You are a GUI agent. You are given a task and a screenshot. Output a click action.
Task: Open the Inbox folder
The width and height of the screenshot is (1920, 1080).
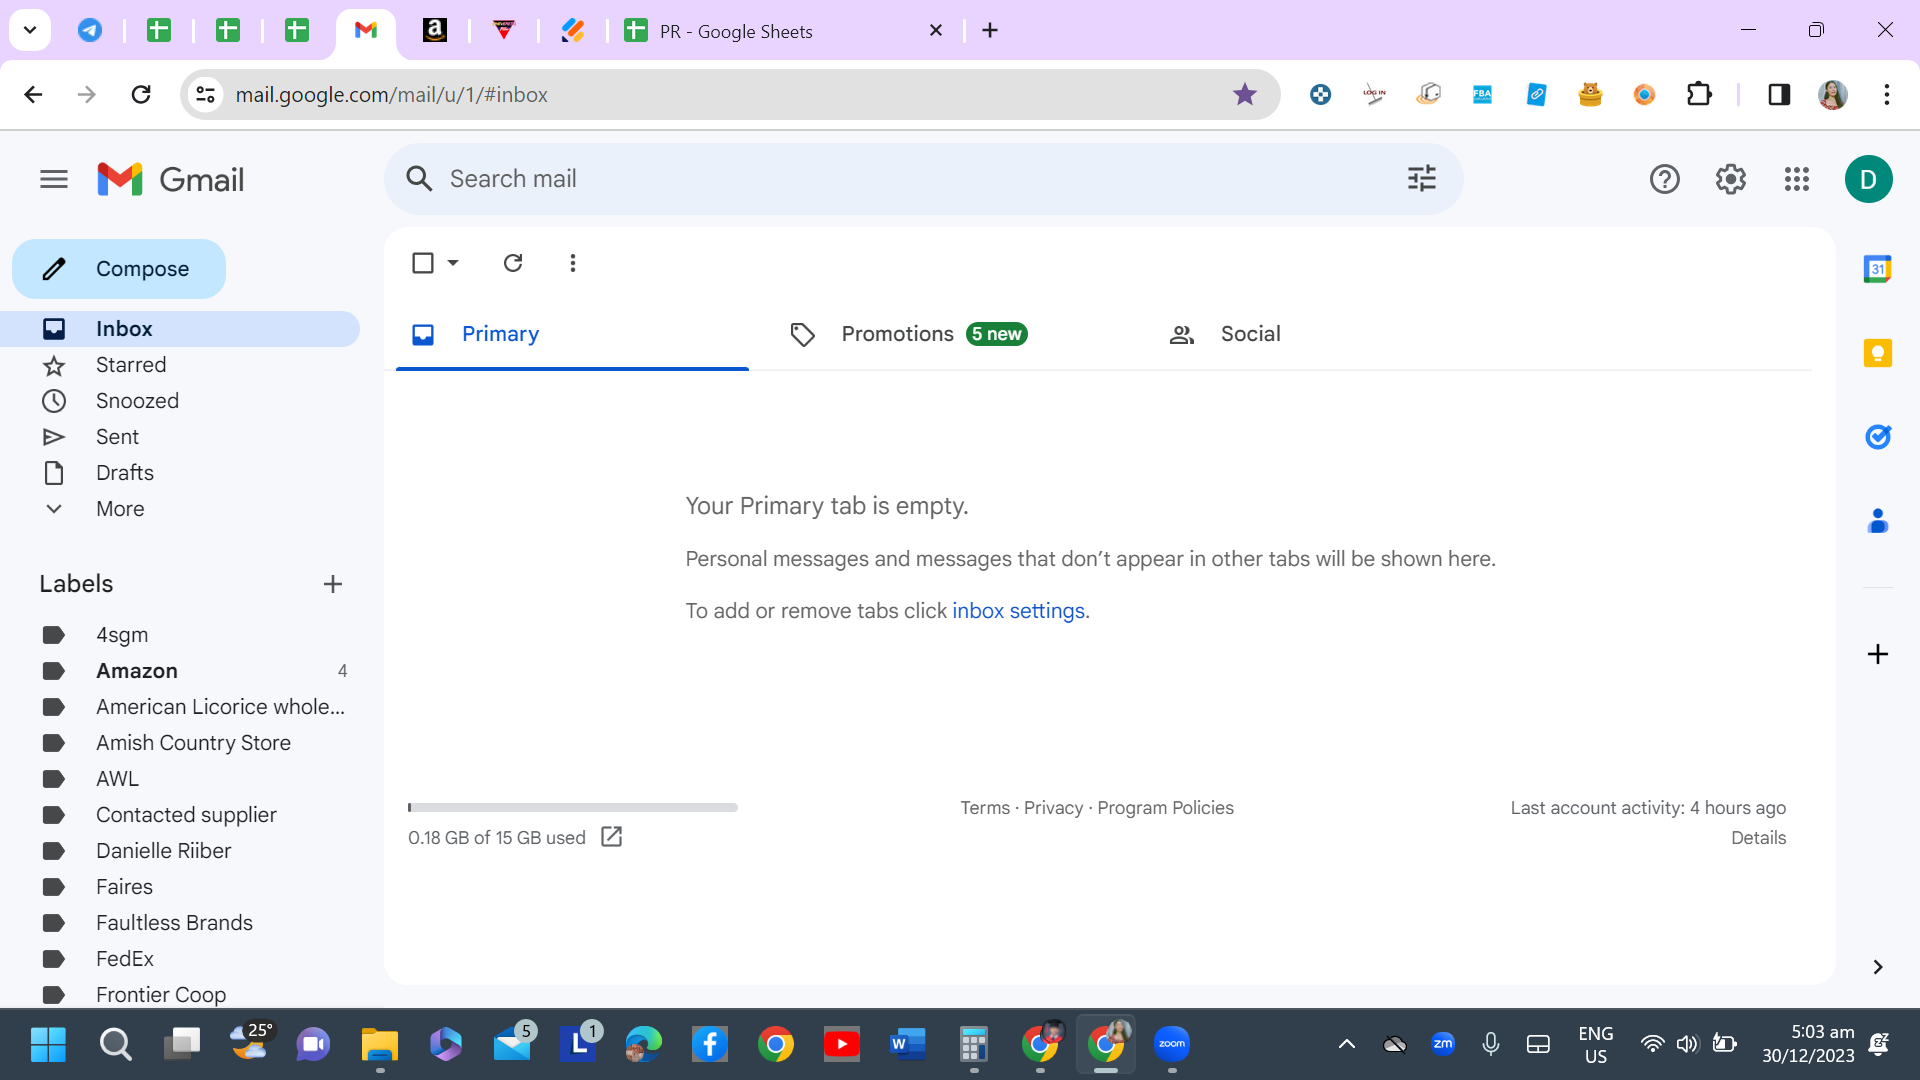(x=180, y=329)
